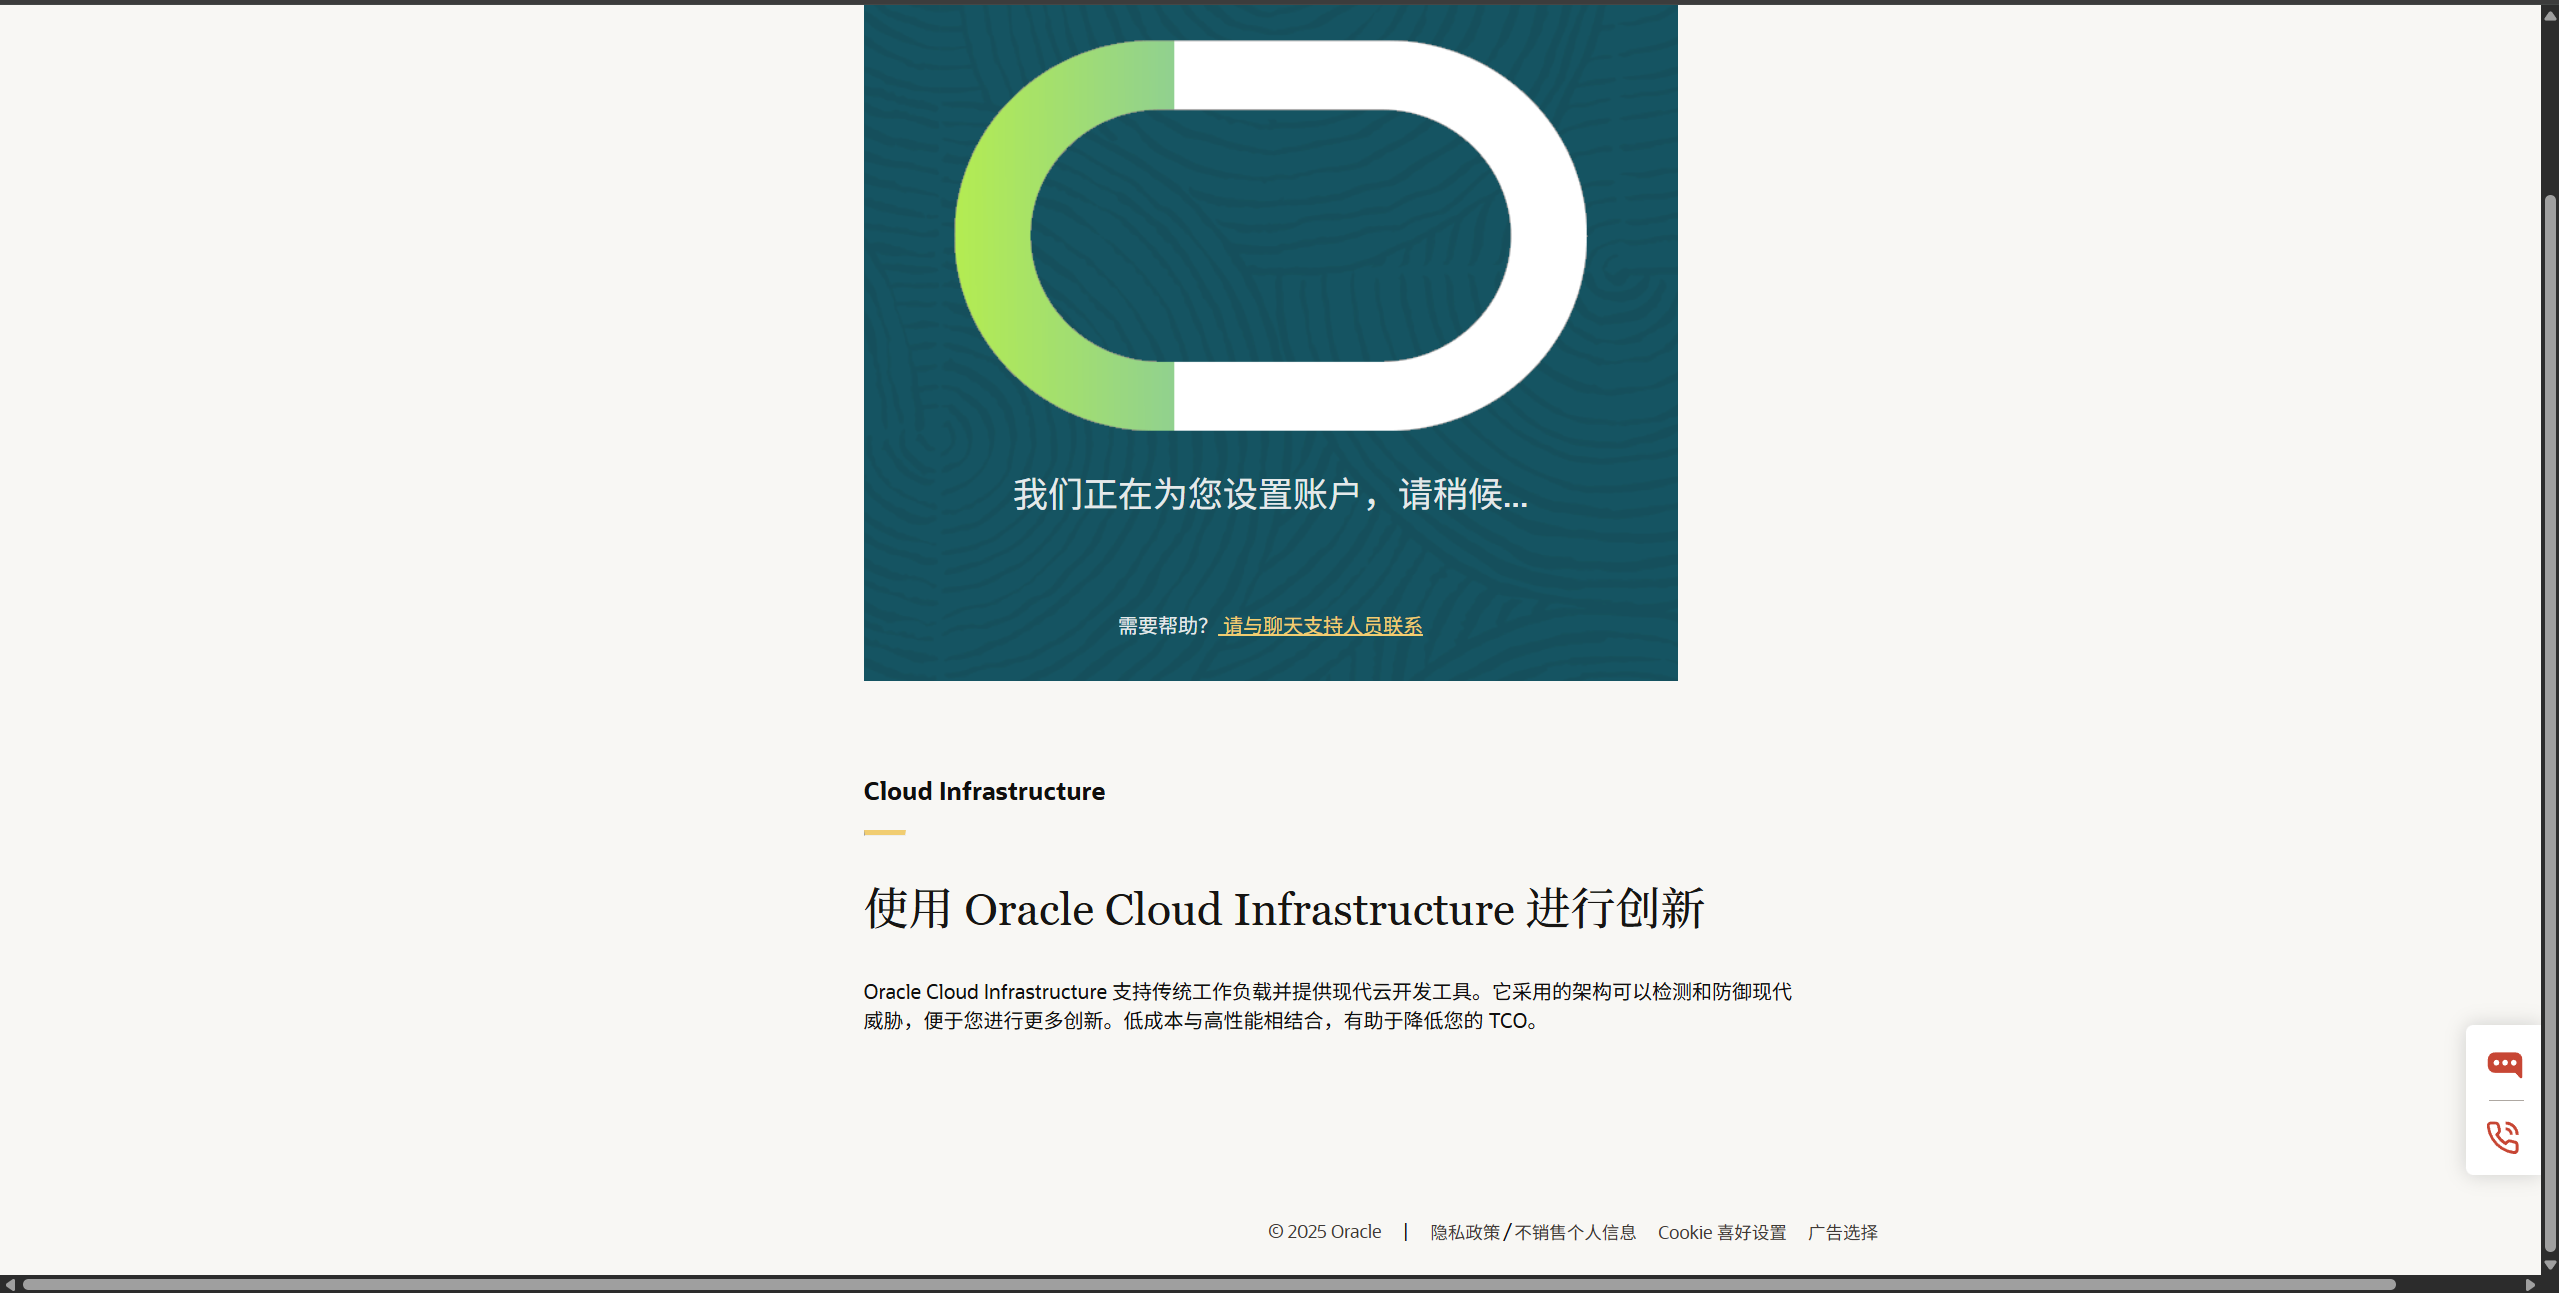The height and width of the screenshot is (1293, 2559).
Task: Click the phone call icon
Action: (x=2503, y=1137)
